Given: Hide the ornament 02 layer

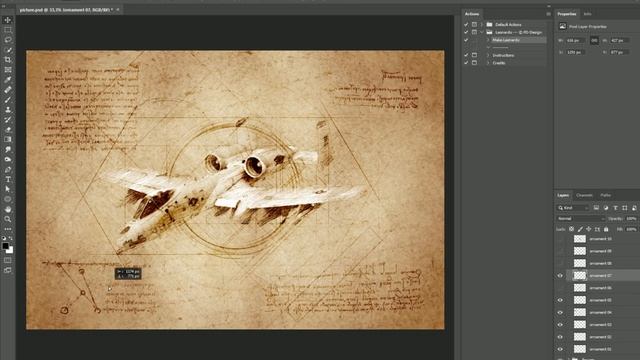Looking at the screenshot, I should pyautogui.click(x=560, y=337).
